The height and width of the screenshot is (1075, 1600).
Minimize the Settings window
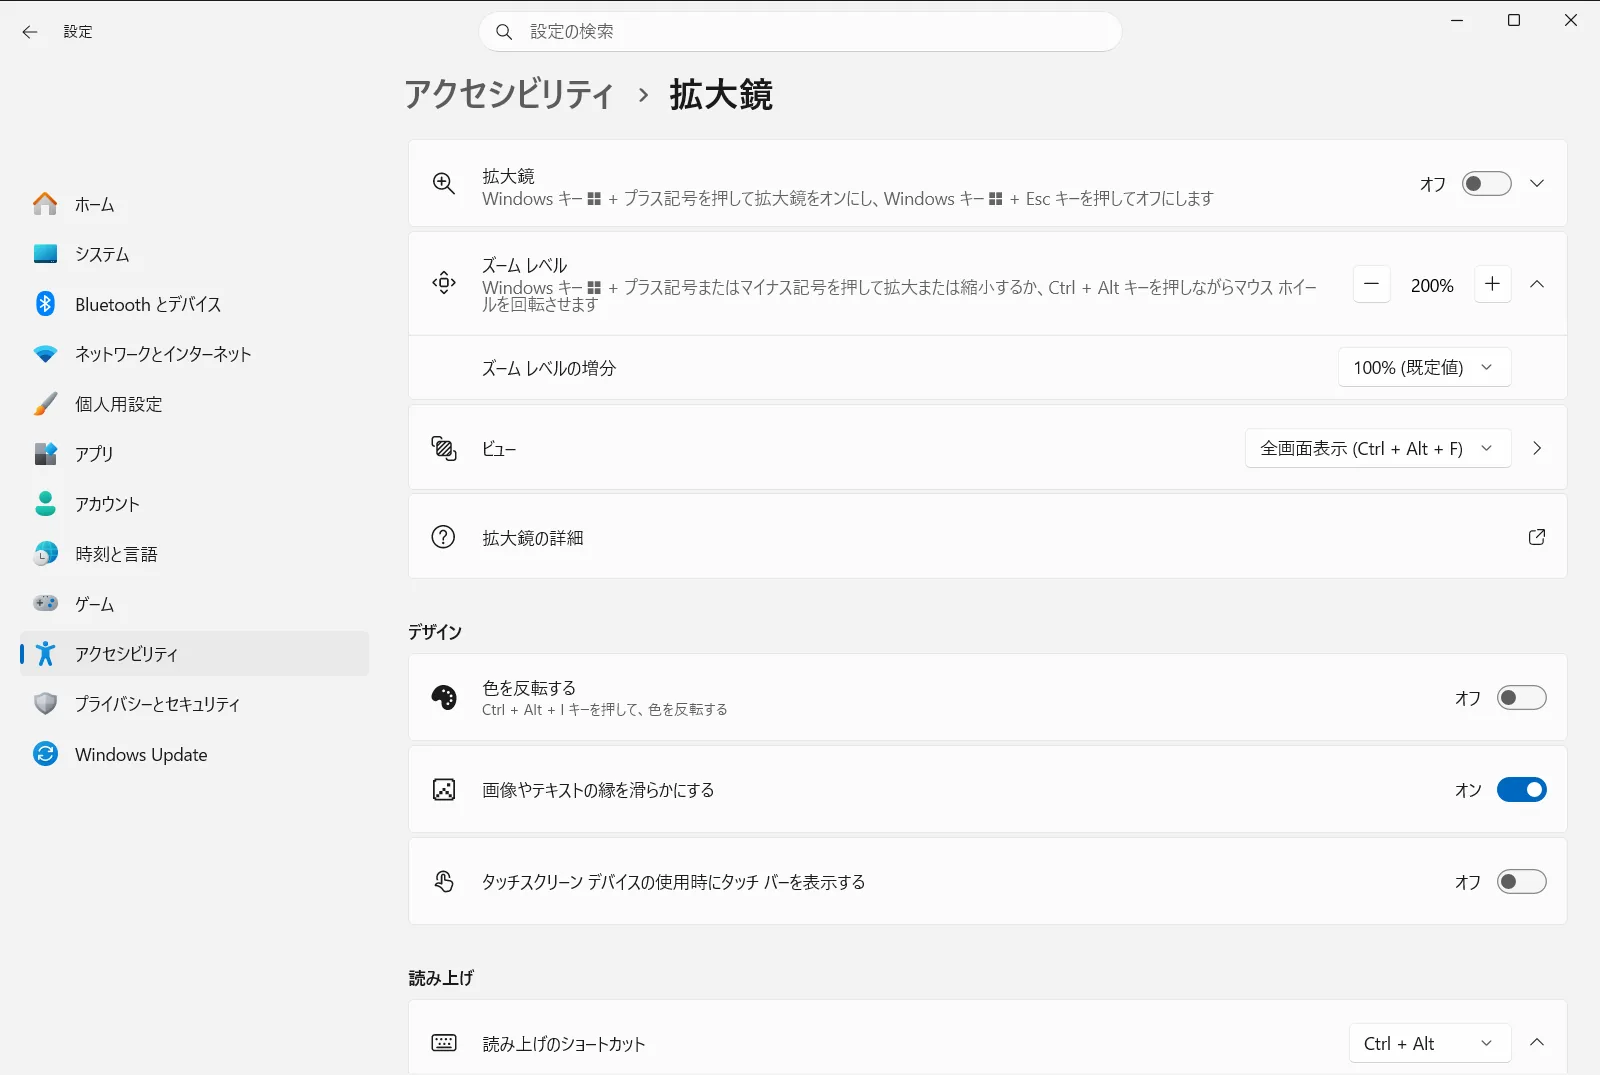[1457, 20]
